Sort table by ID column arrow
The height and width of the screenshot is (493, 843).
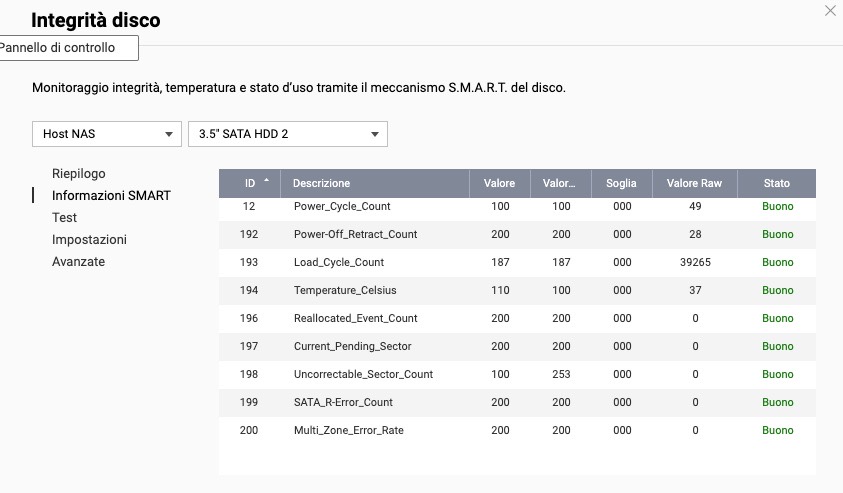click(266, 182)
